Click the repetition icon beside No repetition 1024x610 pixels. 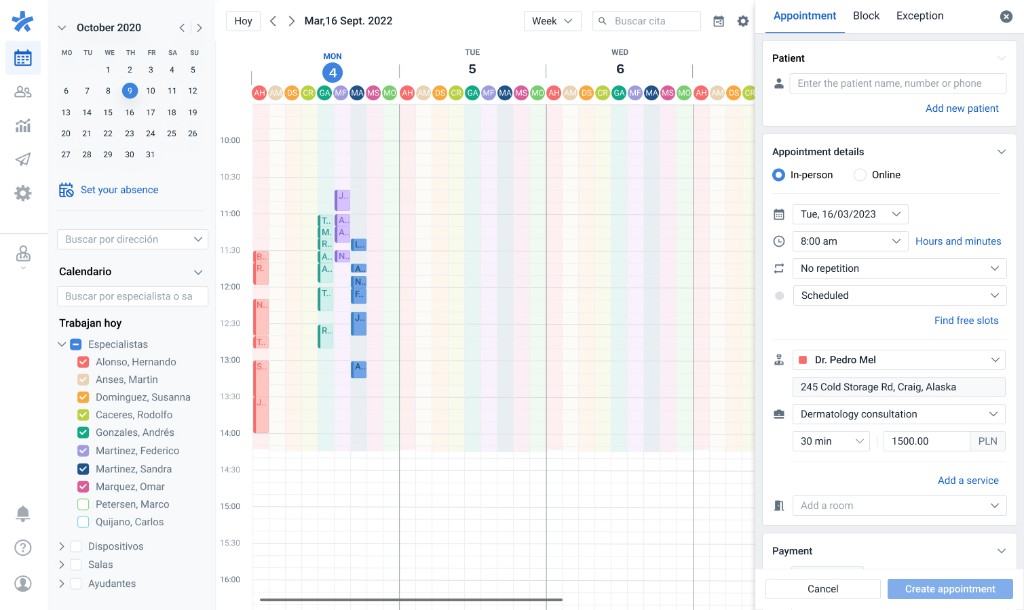point(778,268)
